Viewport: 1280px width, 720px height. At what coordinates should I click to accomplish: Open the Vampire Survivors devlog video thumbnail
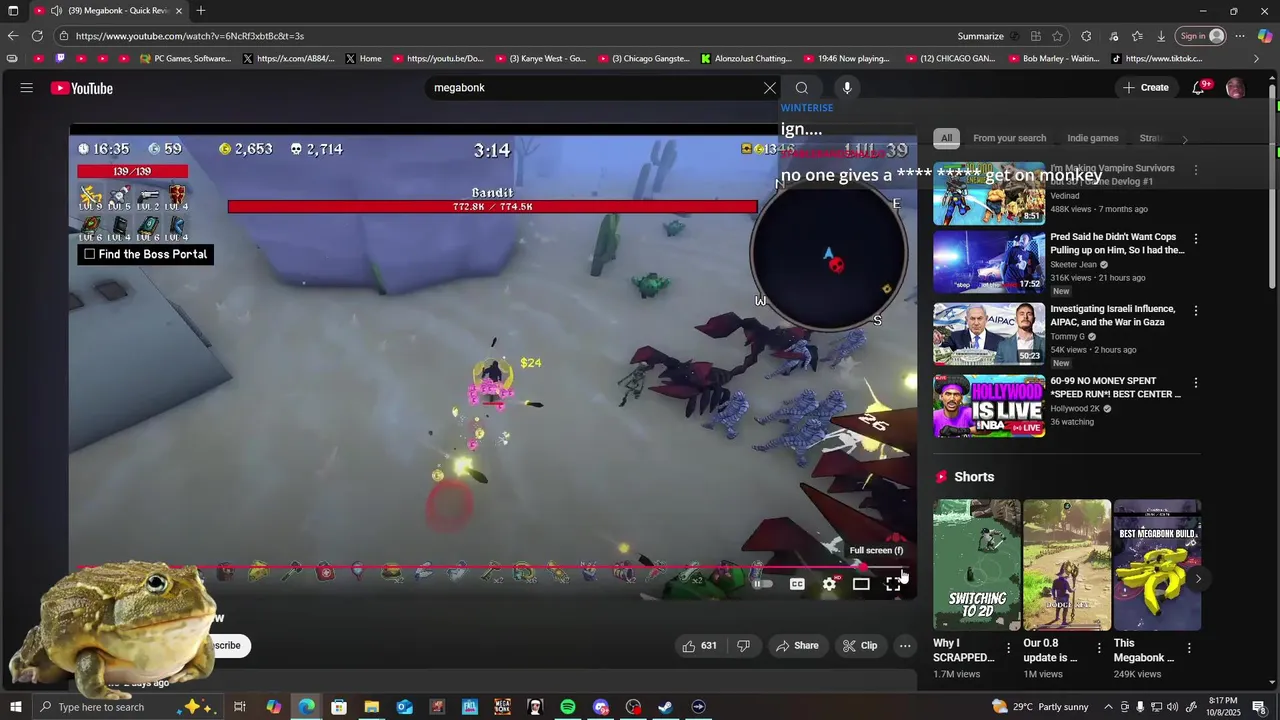pyautogui.click(x=989, y=194)
